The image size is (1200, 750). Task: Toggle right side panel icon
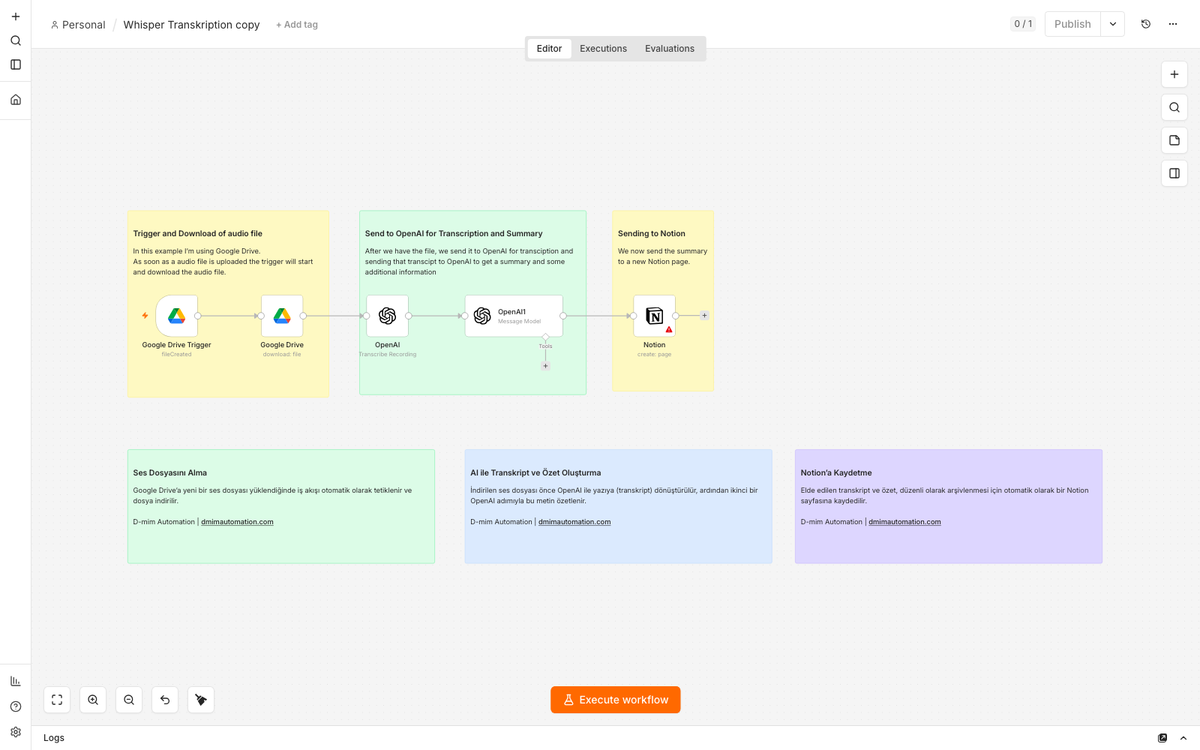[1174, 173]
